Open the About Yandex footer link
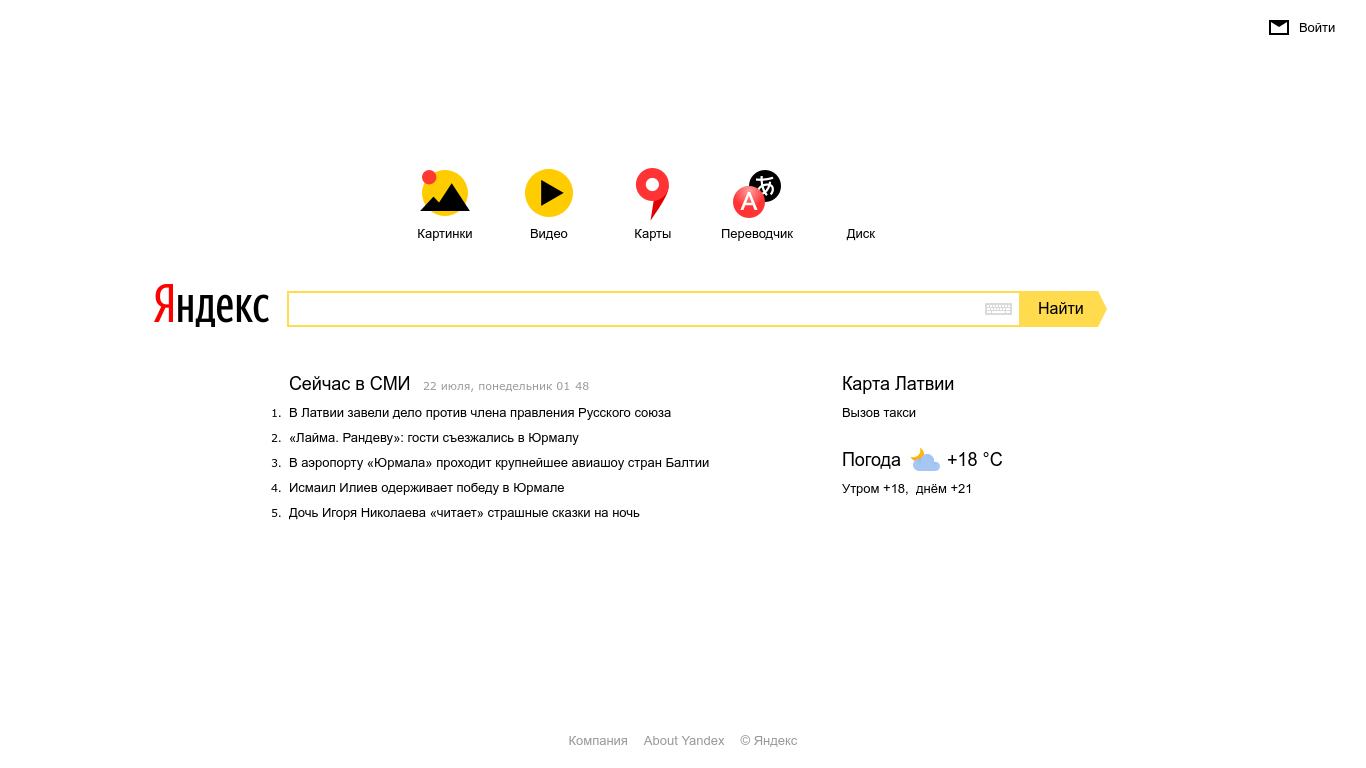This screenshot has width=1366, height=768. tap(684, 741)
